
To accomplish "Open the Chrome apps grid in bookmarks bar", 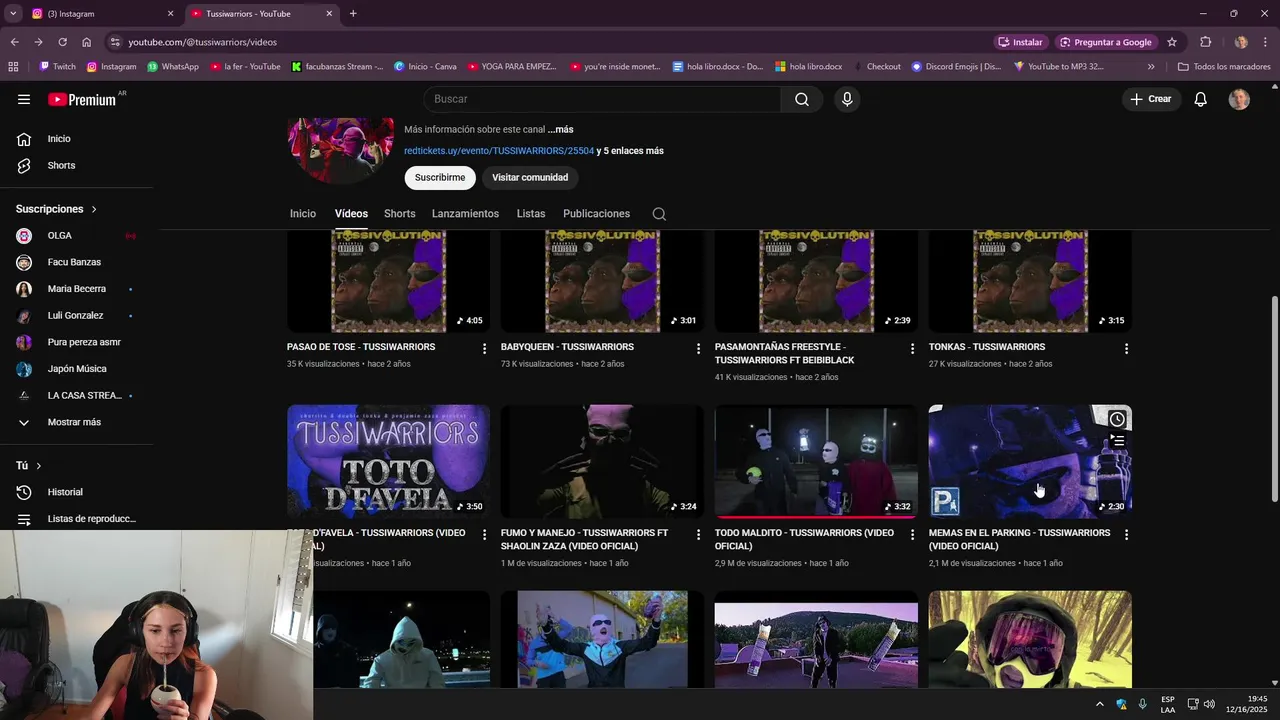I will 13,66.
